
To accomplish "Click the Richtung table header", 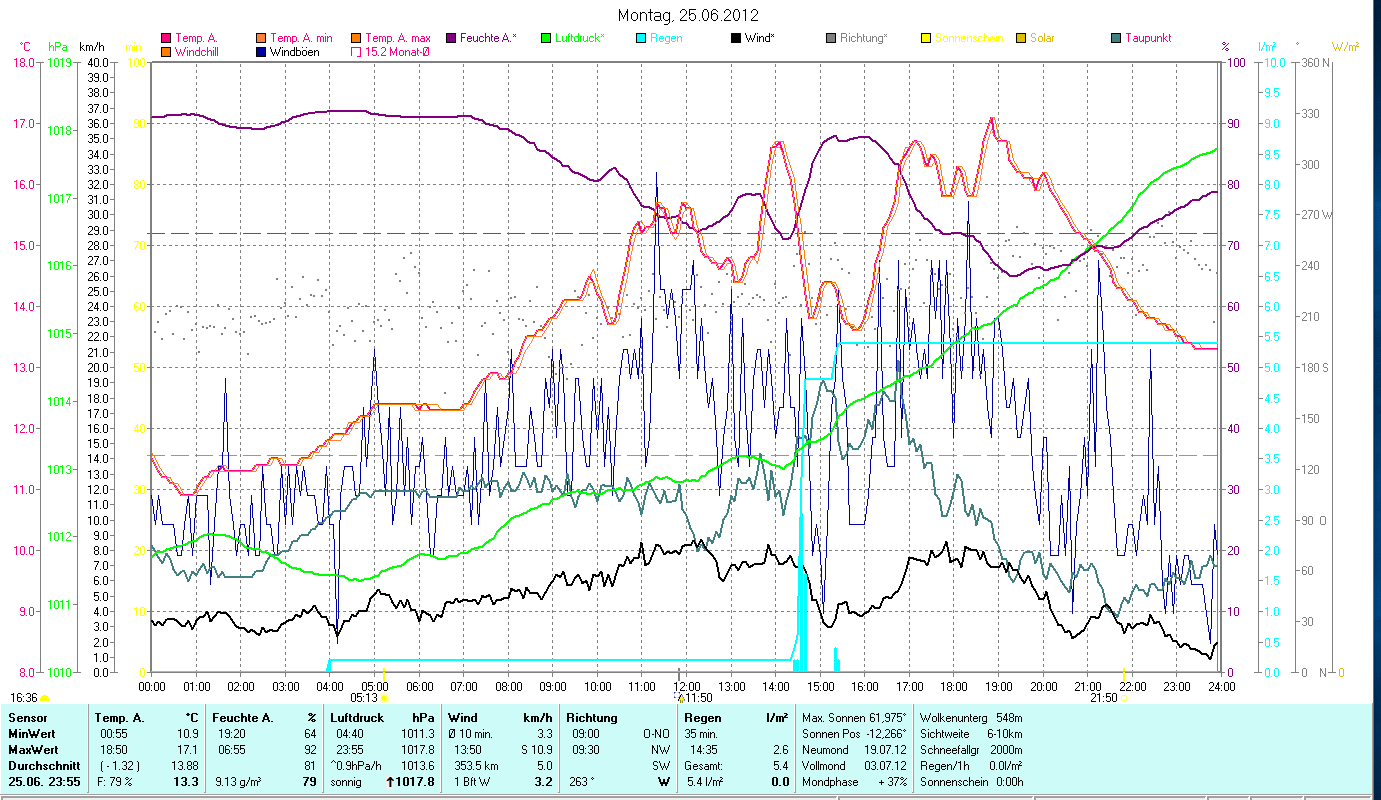I will (x=592, y=718).
